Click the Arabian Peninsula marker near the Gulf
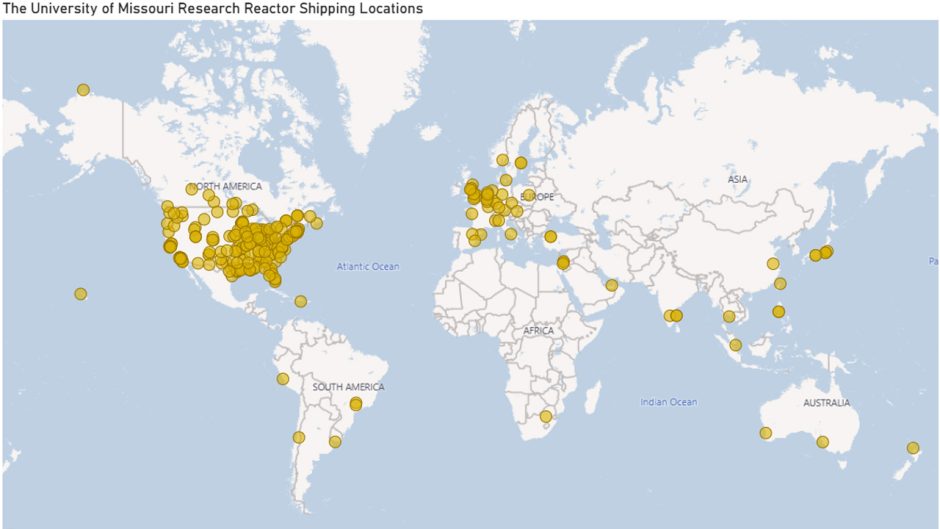Viewport: 940px width, 529px height. pyautogui.click(x=612, y=286)
